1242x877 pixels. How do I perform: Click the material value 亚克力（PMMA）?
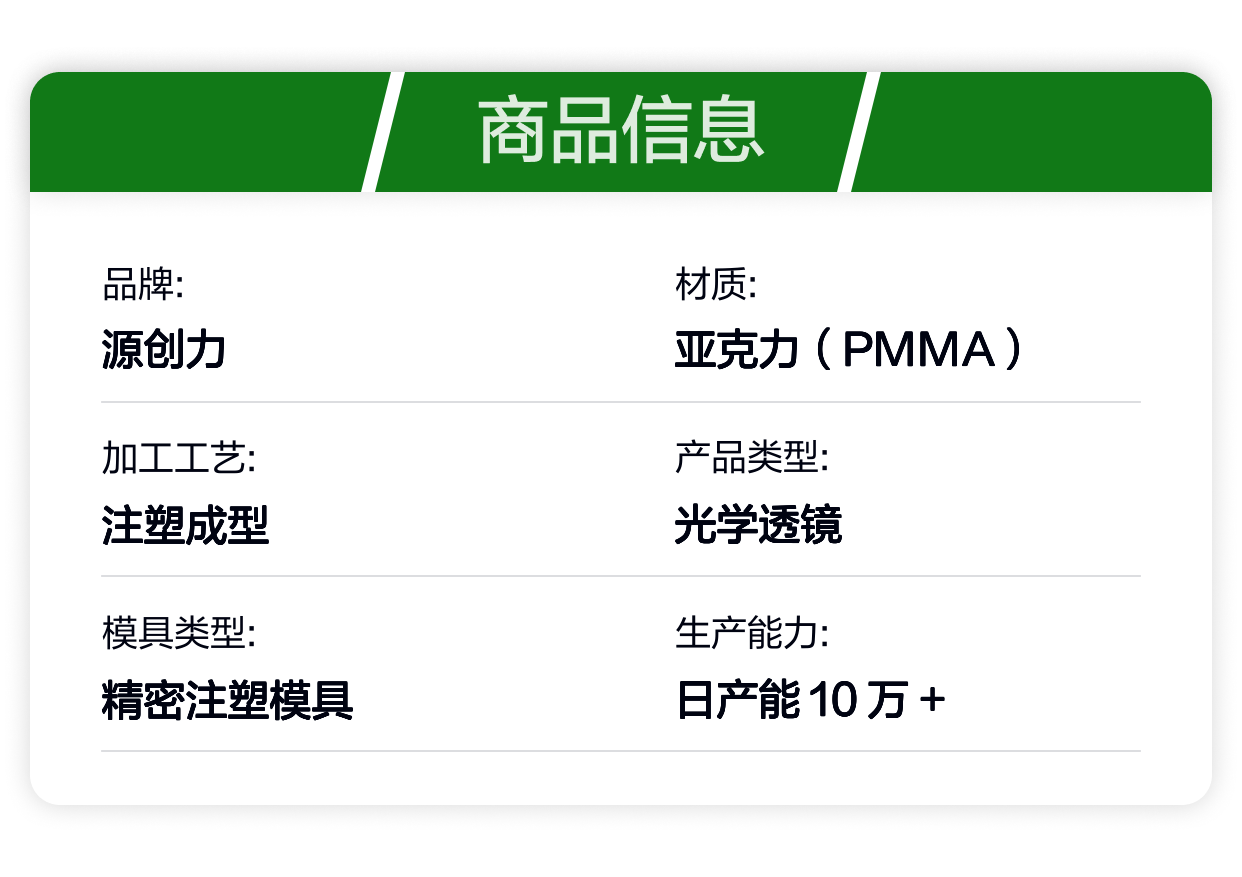851,350
